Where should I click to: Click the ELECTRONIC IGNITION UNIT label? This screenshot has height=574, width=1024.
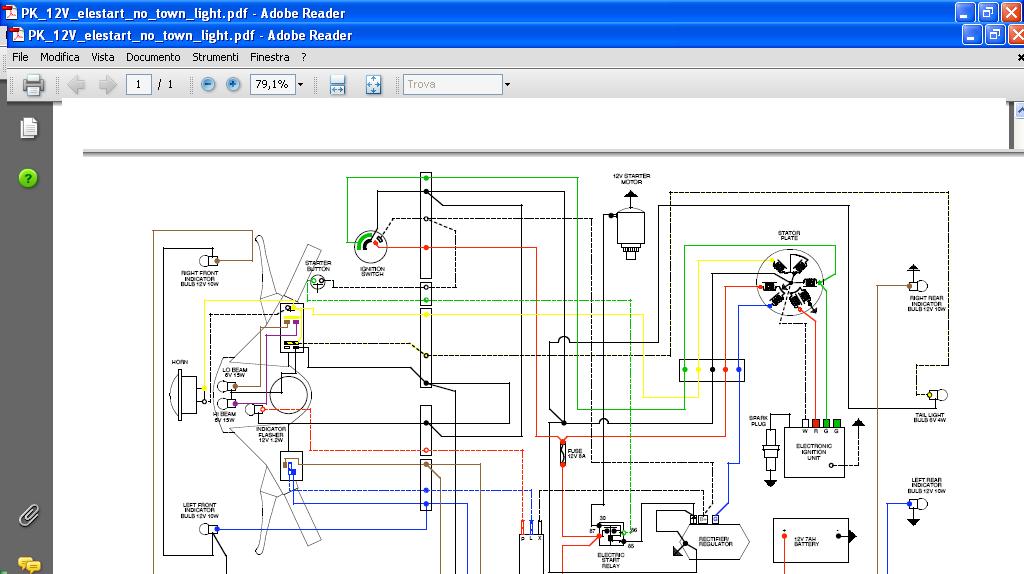(x=814, y=452)
